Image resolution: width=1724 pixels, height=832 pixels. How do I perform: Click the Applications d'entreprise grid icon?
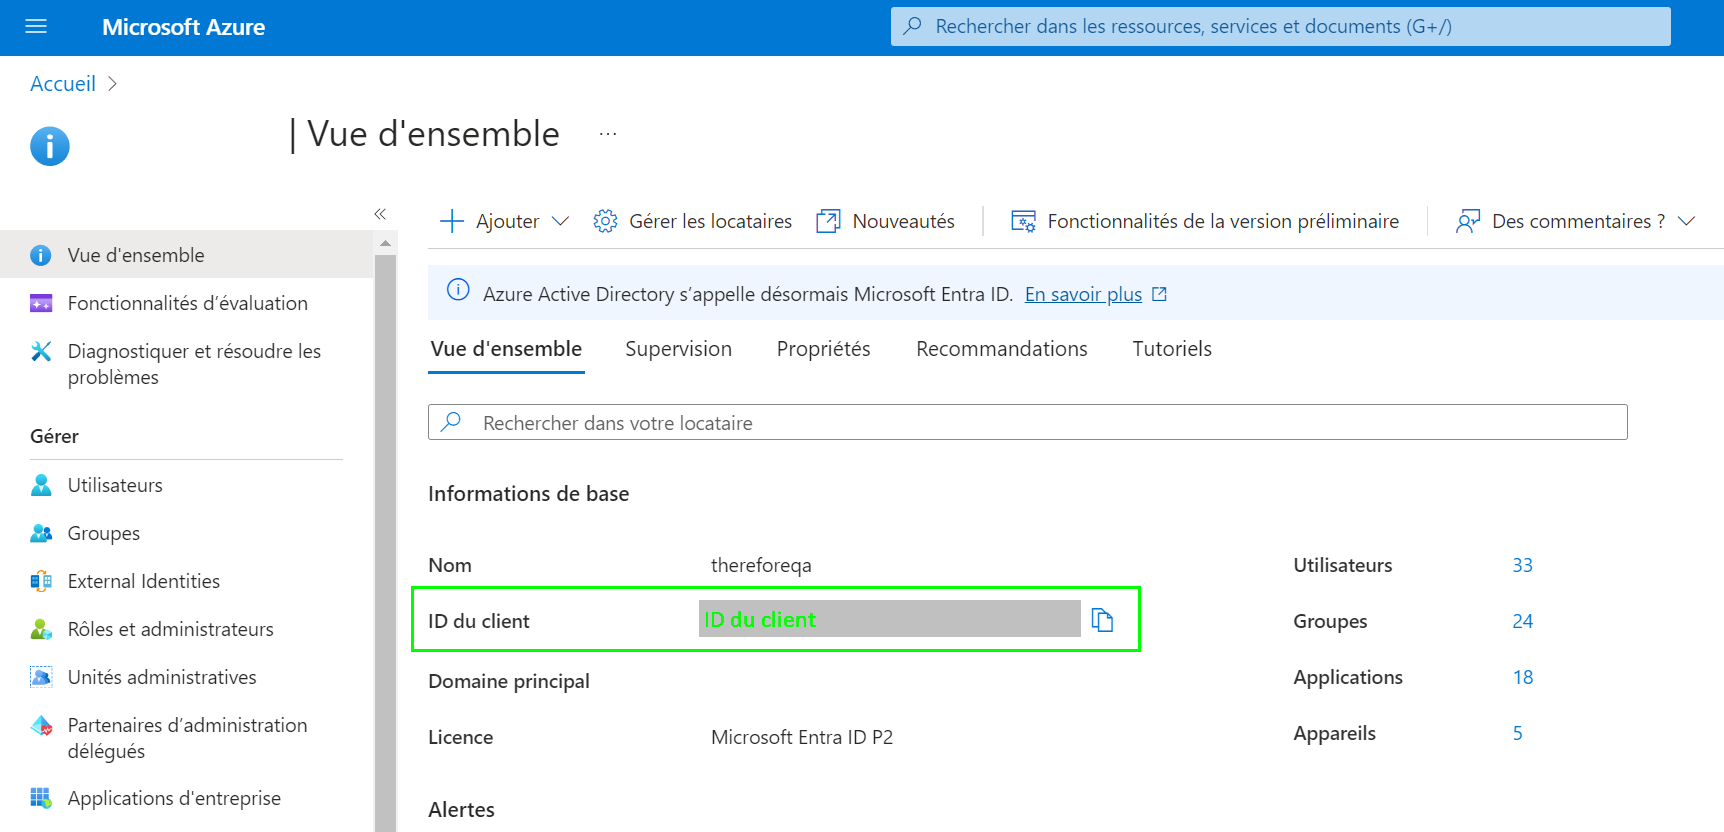(x=41, y=798)
